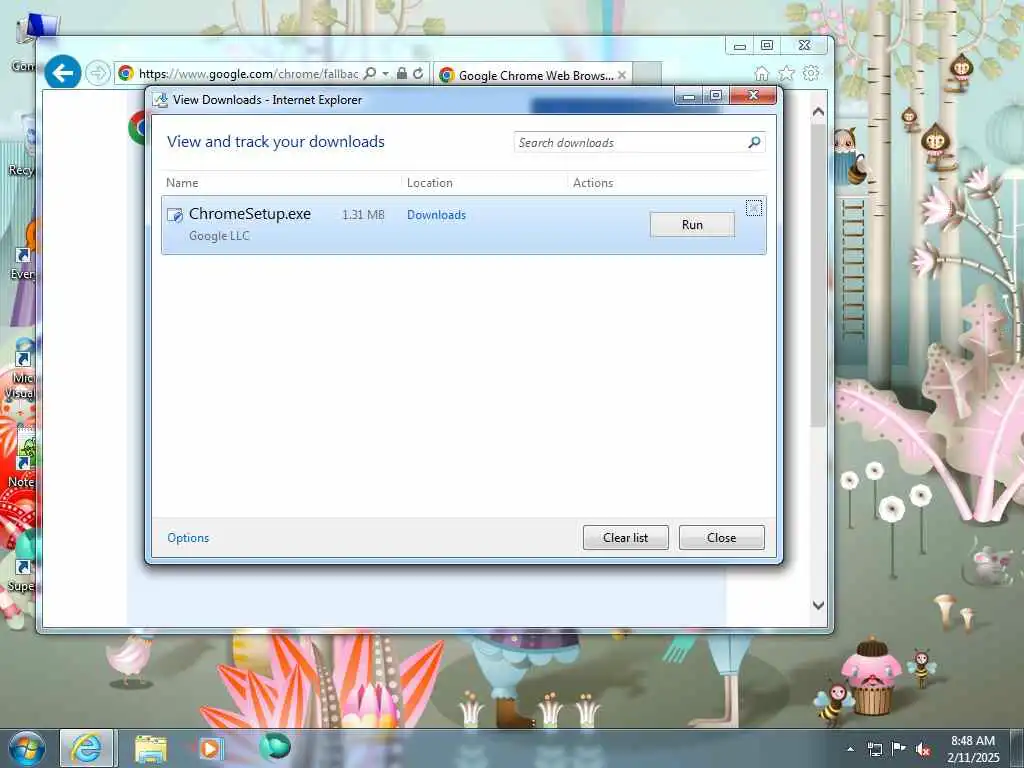The height and width of the screenshot is (768, 1024).
Task: Close the View Downloads dialog with the Close button
Action: tap(721, 537)
